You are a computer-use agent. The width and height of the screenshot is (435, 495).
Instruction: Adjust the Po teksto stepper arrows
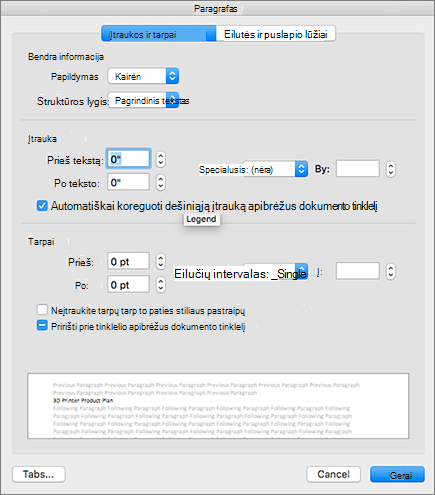(x=161, y=183)
